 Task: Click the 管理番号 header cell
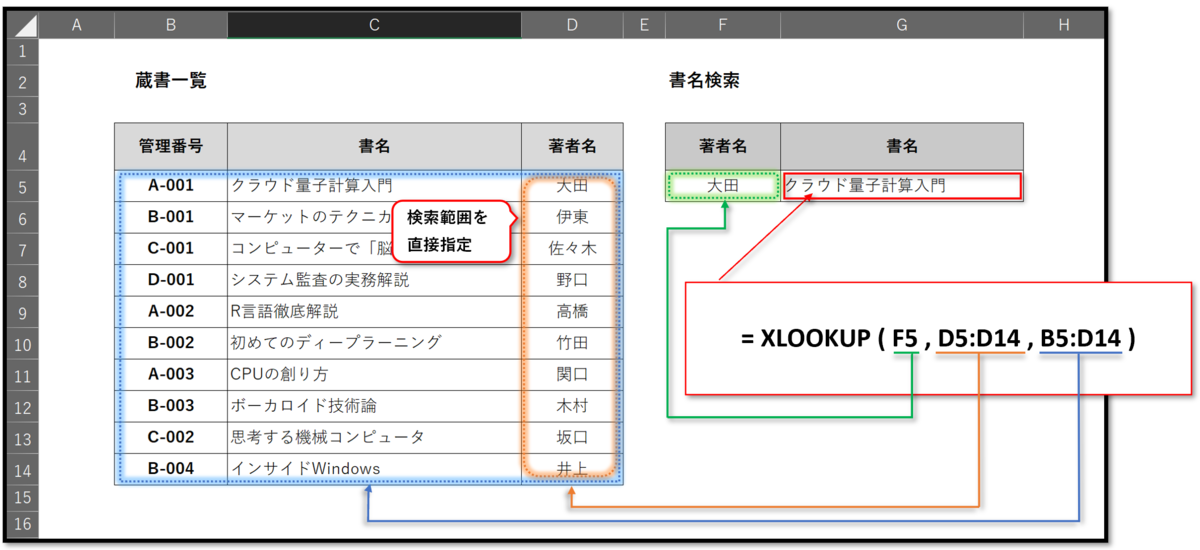tap(170, 146)
